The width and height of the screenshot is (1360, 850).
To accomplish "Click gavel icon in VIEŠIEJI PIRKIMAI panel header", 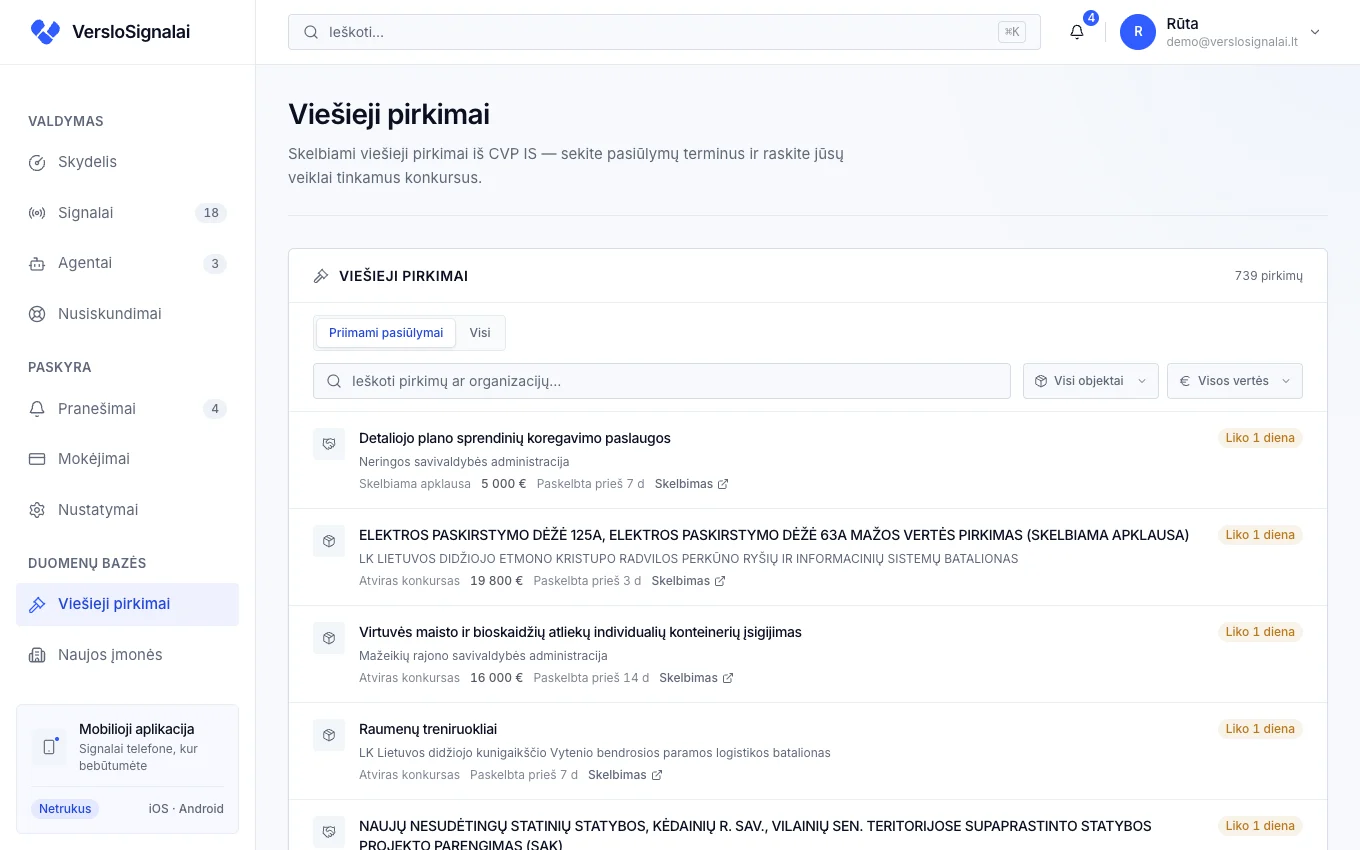I will point(321,276).
